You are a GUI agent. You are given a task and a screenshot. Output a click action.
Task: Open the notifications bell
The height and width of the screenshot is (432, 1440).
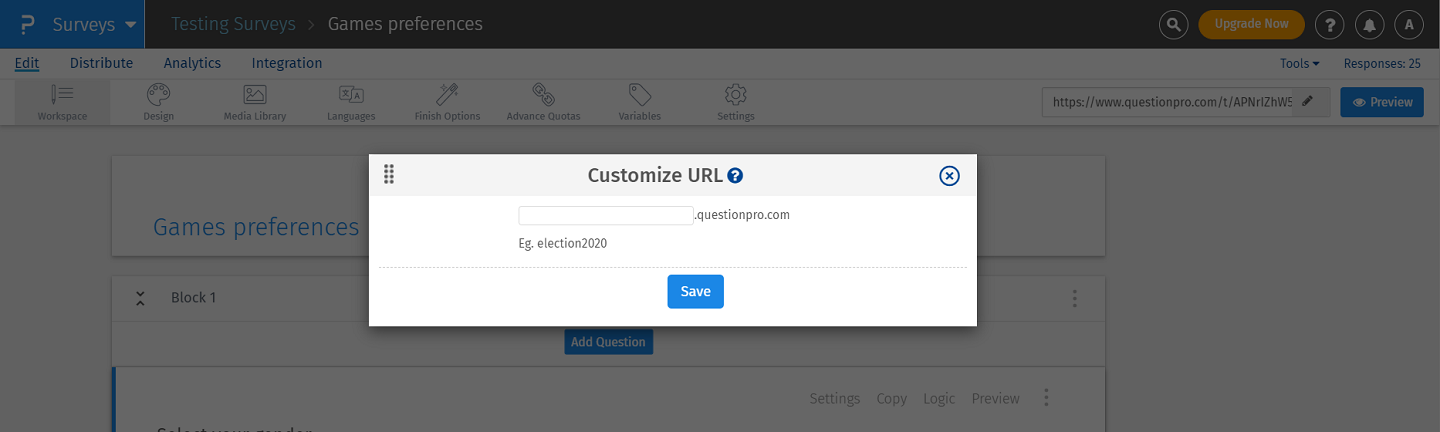1368,25
